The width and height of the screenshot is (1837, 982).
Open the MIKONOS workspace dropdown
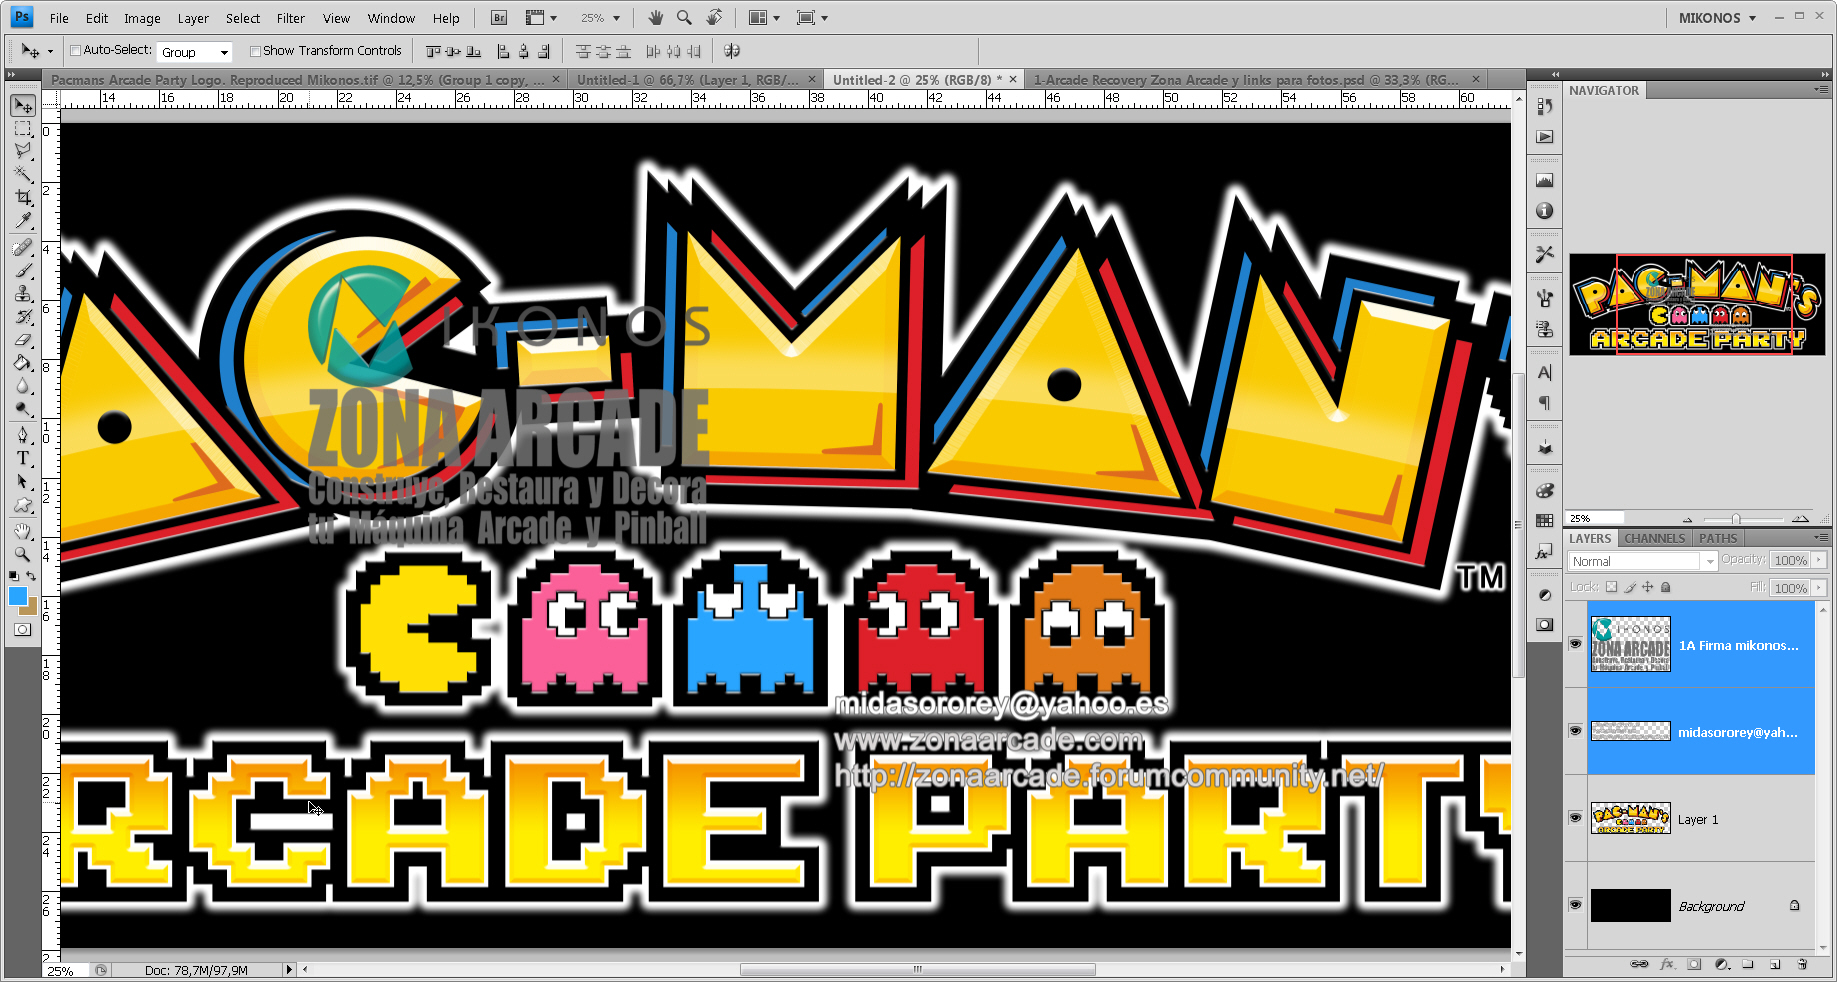[1717, 18]
